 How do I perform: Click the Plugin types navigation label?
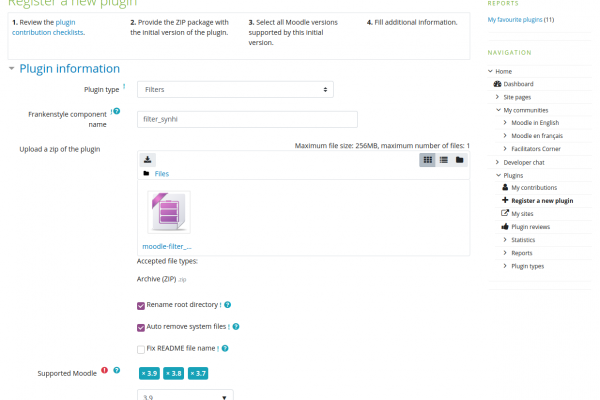click(x=528, y=266)
